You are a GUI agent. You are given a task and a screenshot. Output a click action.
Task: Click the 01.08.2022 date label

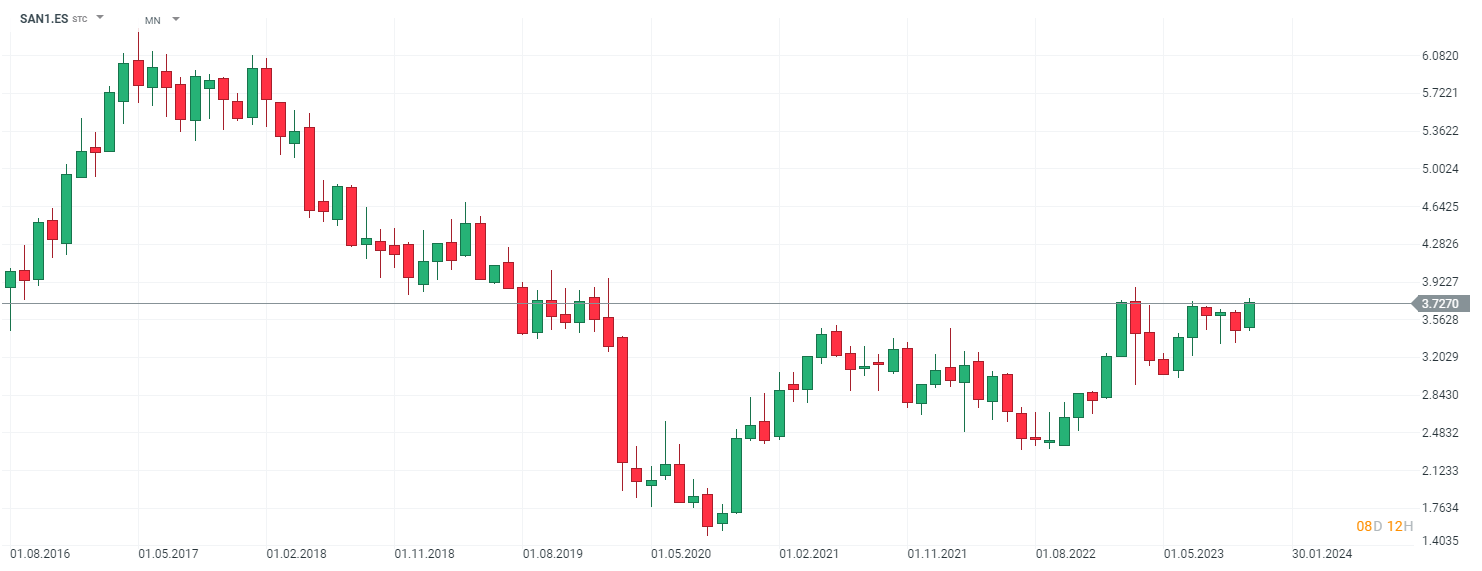click(1065, 552)
